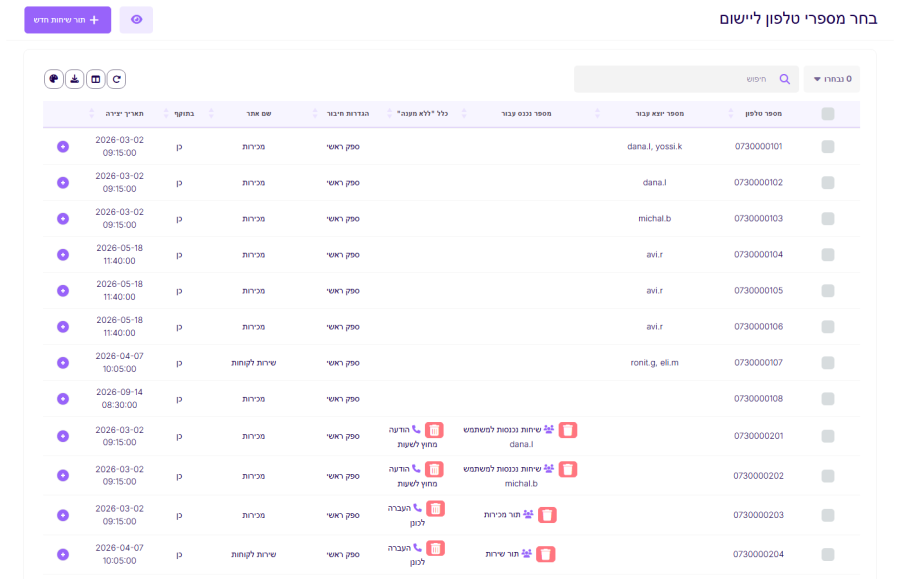Delete the no-answer rule for 0730000202
900x579 pixels.
pos(435,469)
